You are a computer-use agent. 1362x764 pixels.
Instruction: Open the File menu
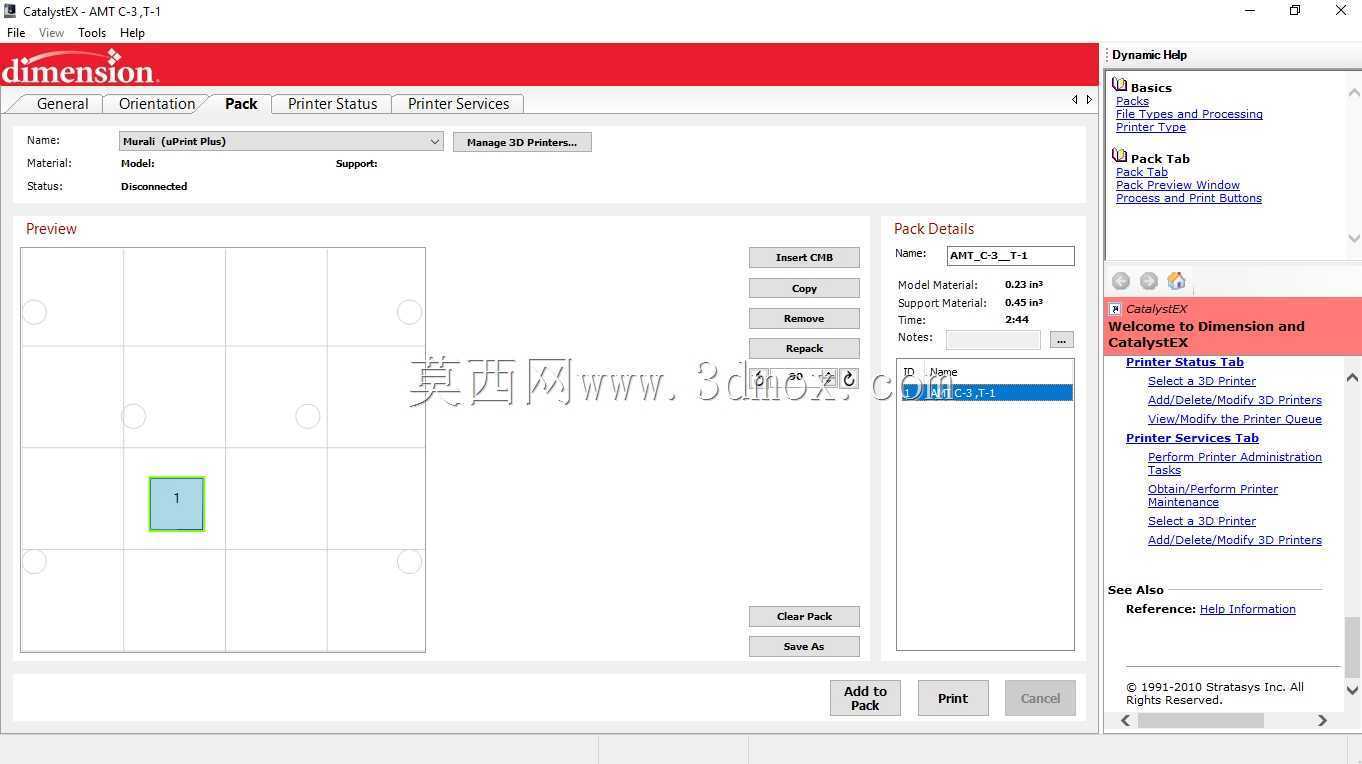point(16,33)
